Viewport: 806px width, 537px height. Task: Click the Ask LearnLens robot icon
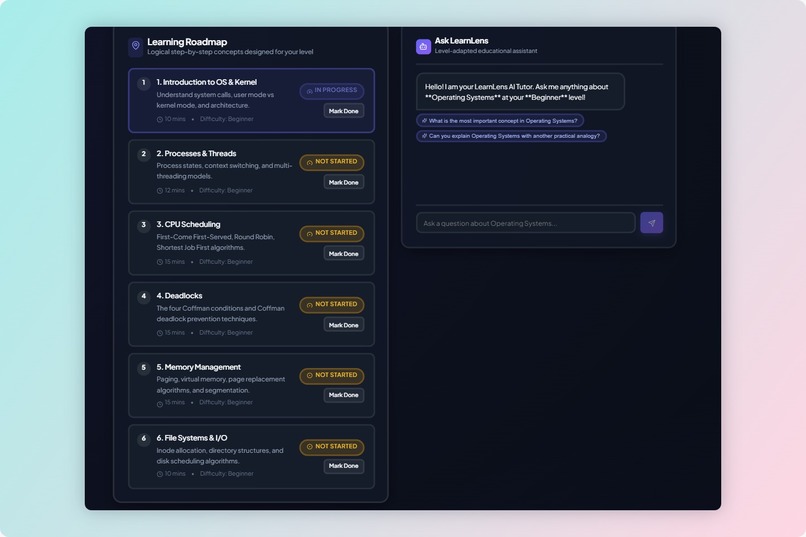click(423, 47)
